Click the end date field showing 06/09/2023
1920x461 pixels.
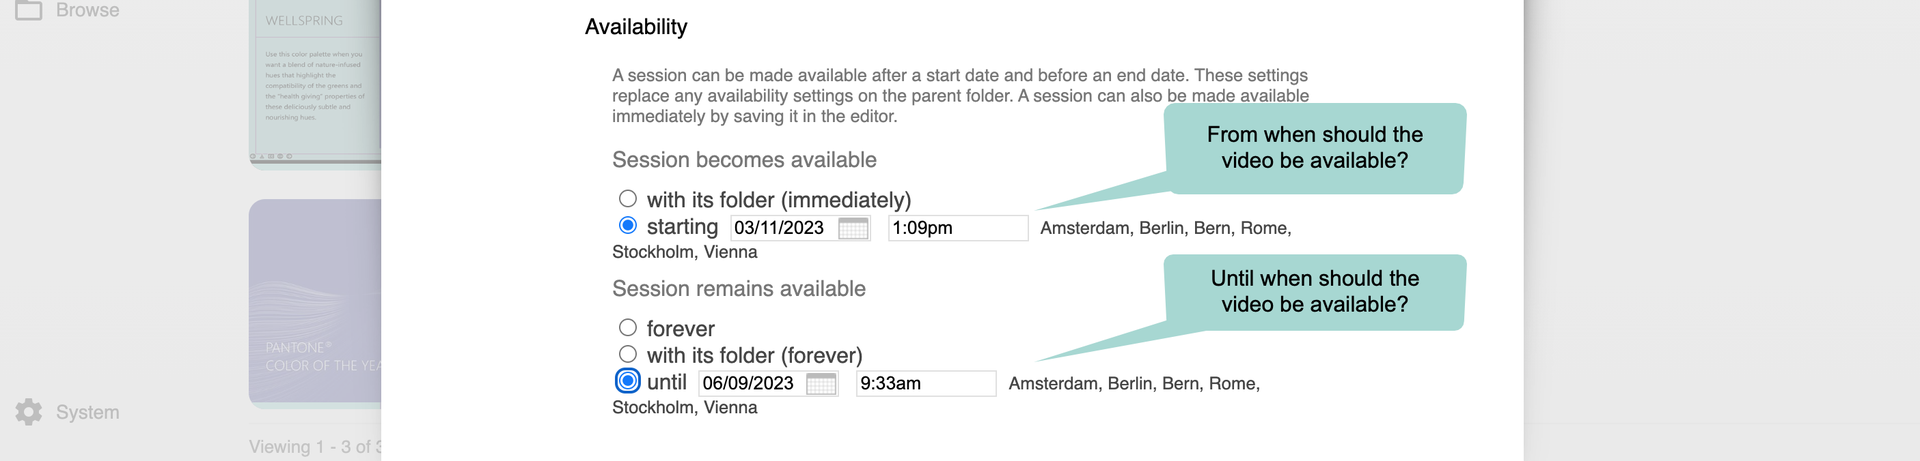point(750,384)
